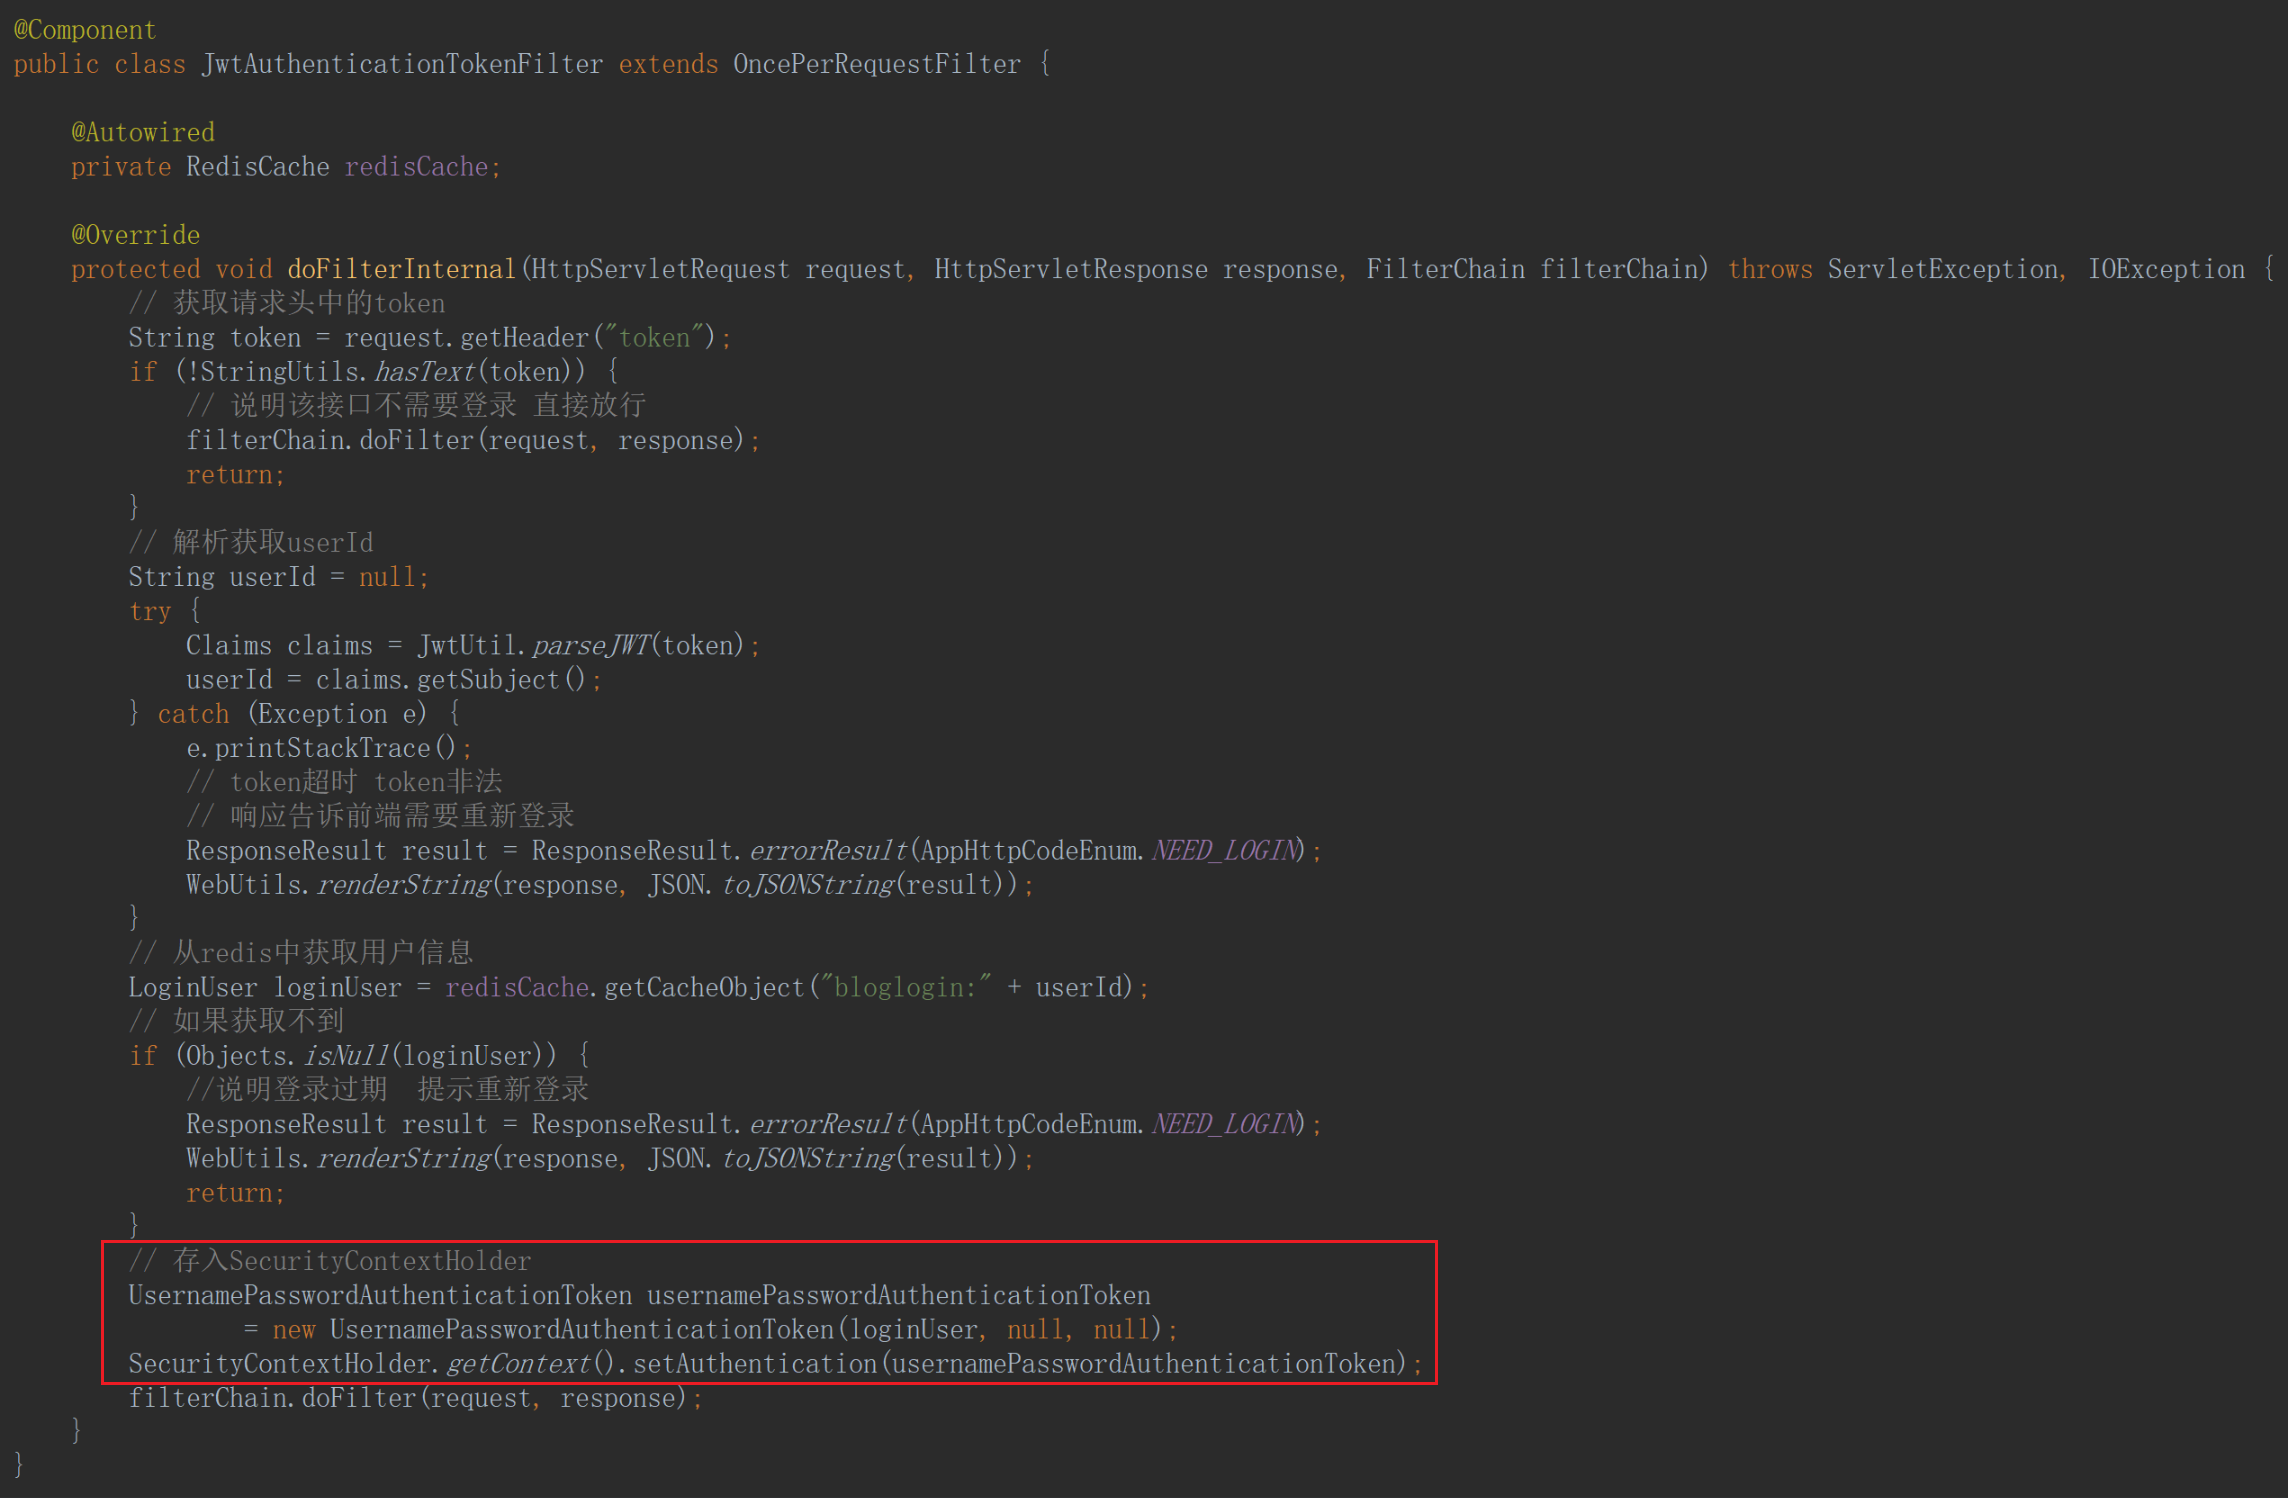
Task: Select the @Autowired annotation
Action: (143, 132)
